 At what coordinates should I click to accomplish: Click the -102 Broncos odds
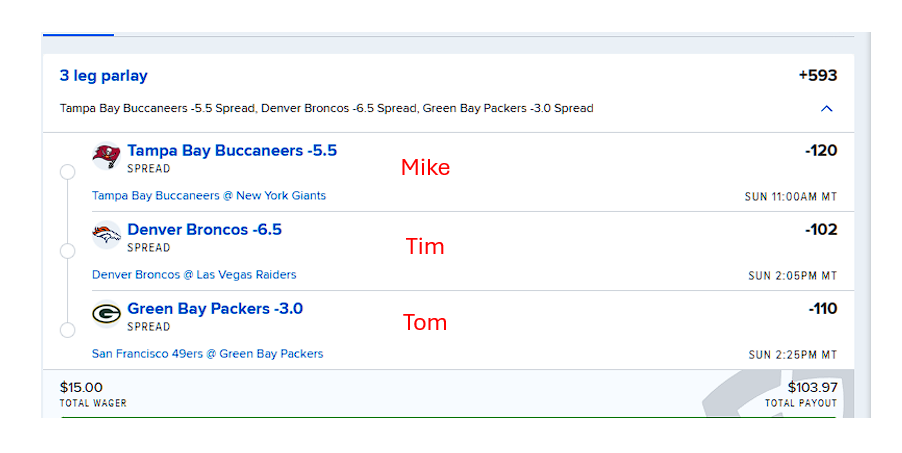click(x=820, y=230)
